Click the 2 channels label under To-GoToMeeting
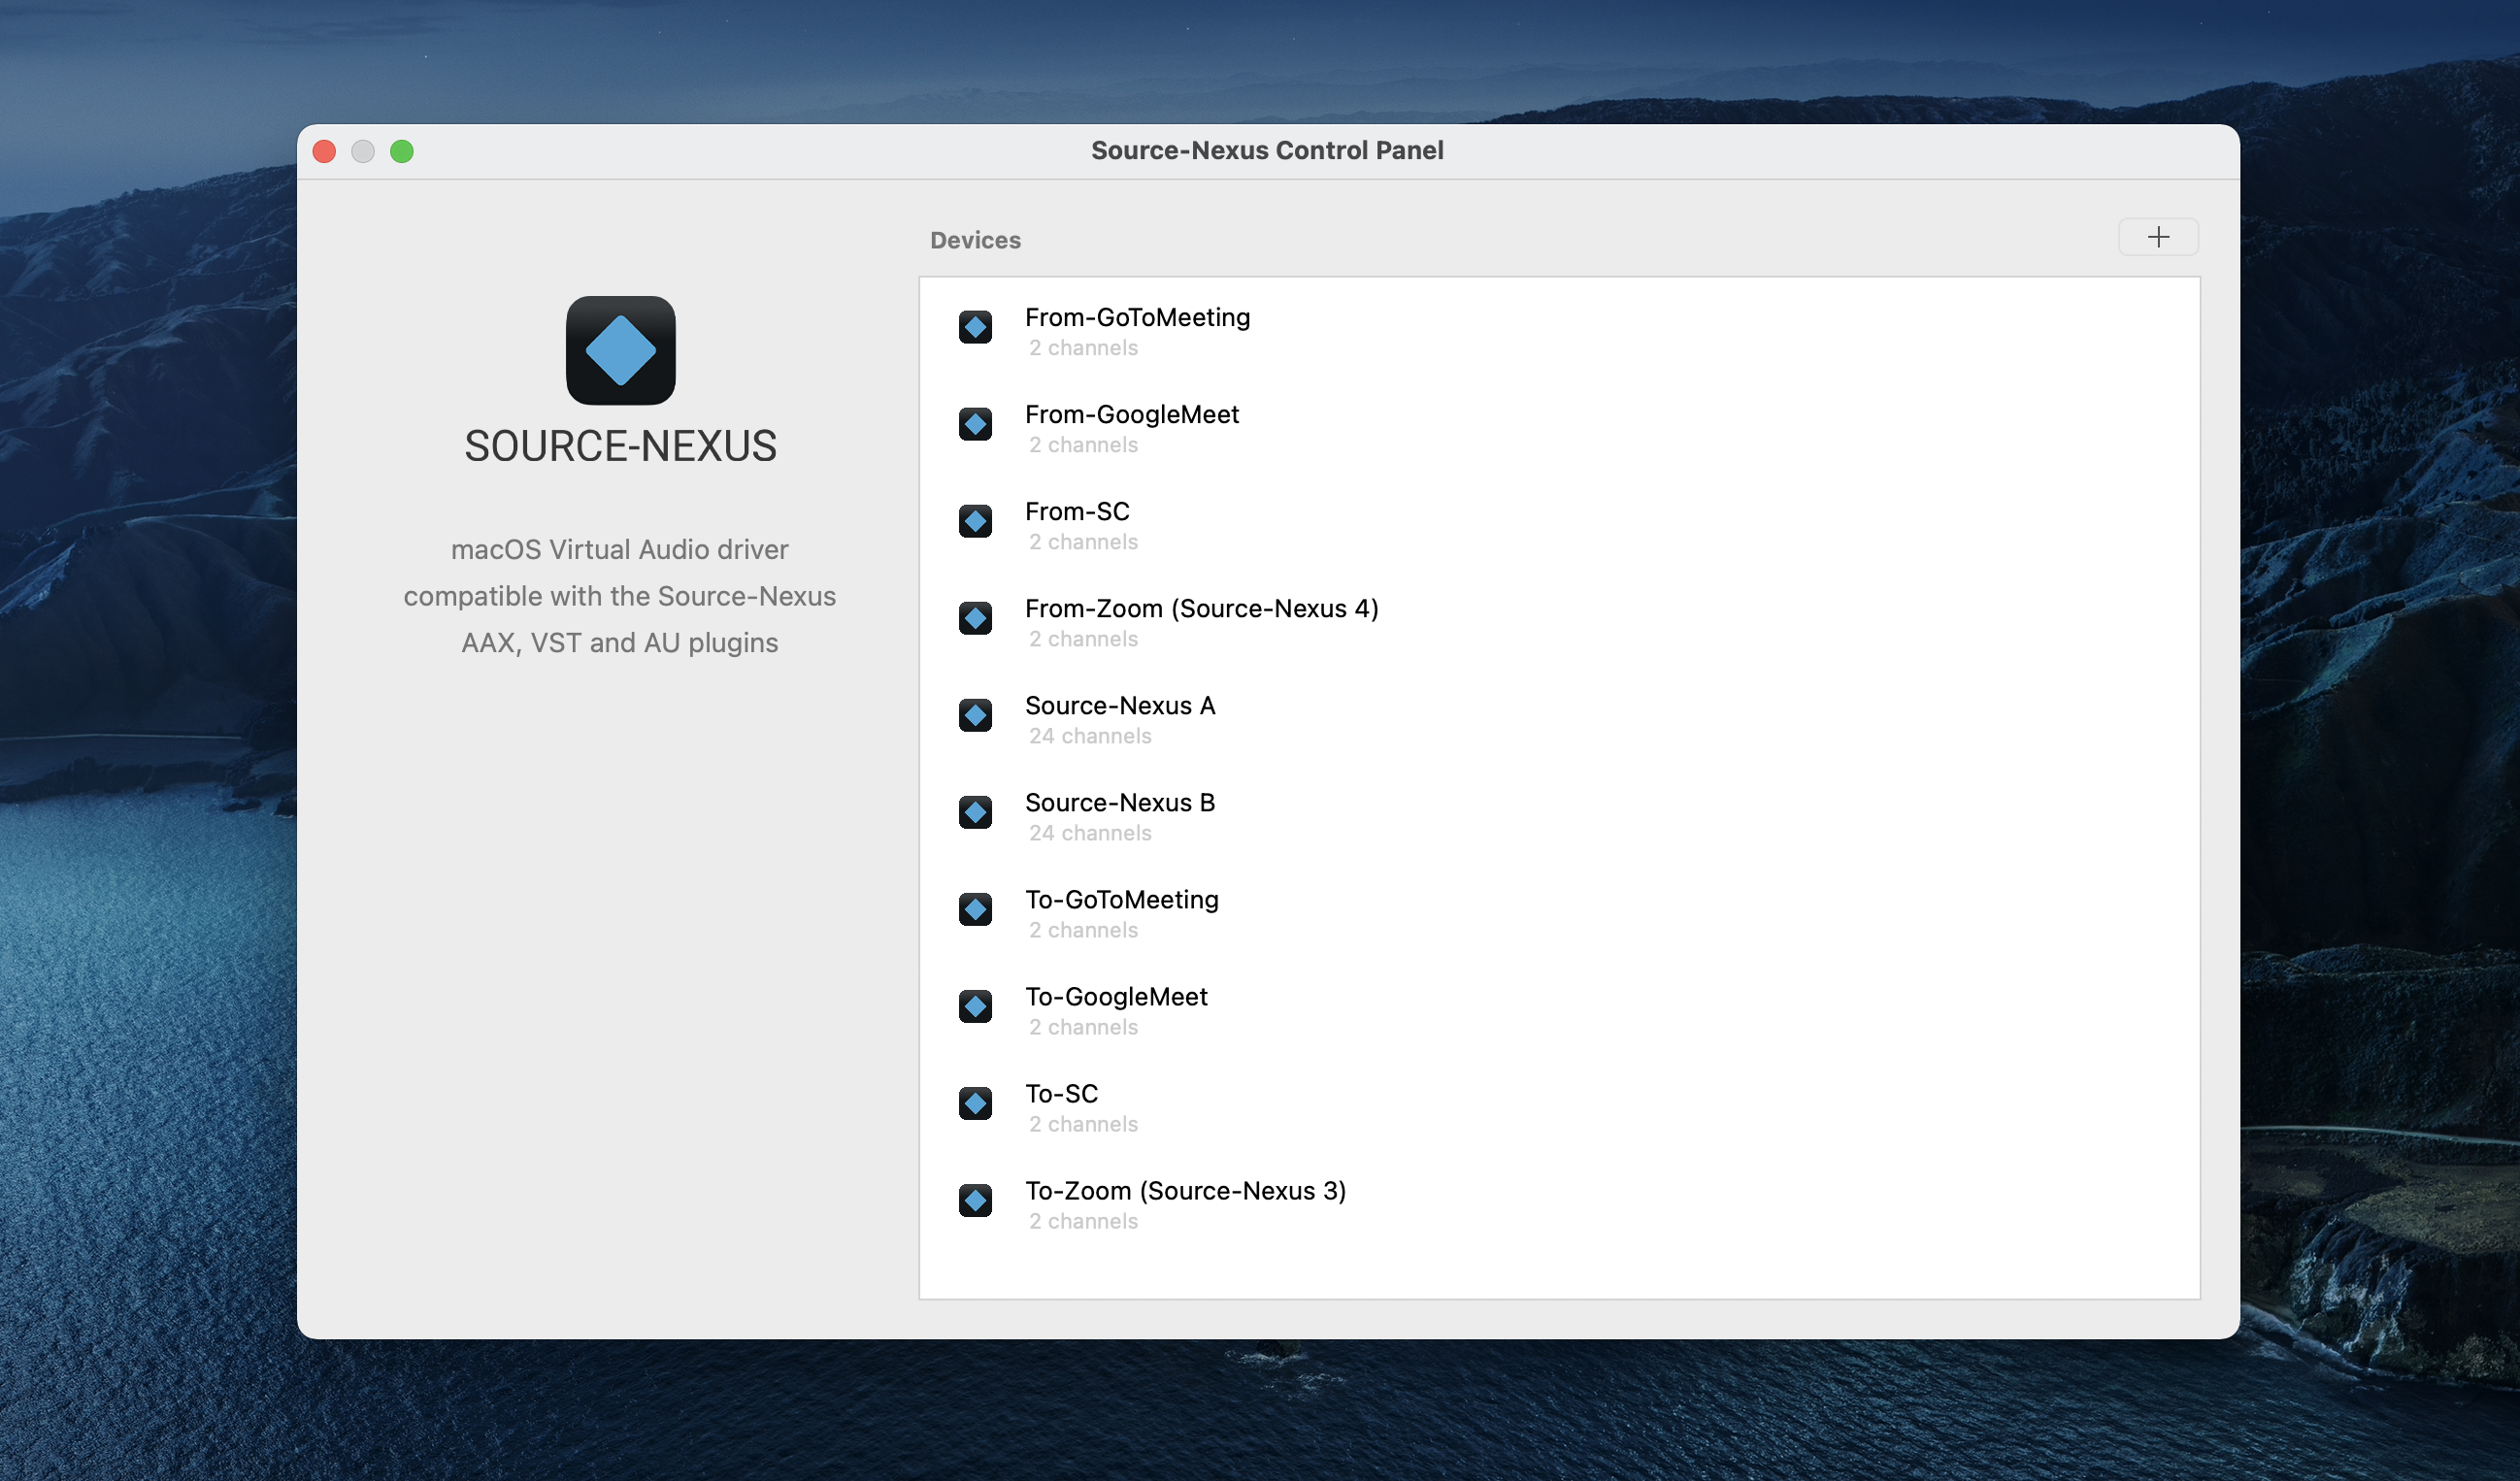Screen dimensions: 2520x1481 point(1083,930)
